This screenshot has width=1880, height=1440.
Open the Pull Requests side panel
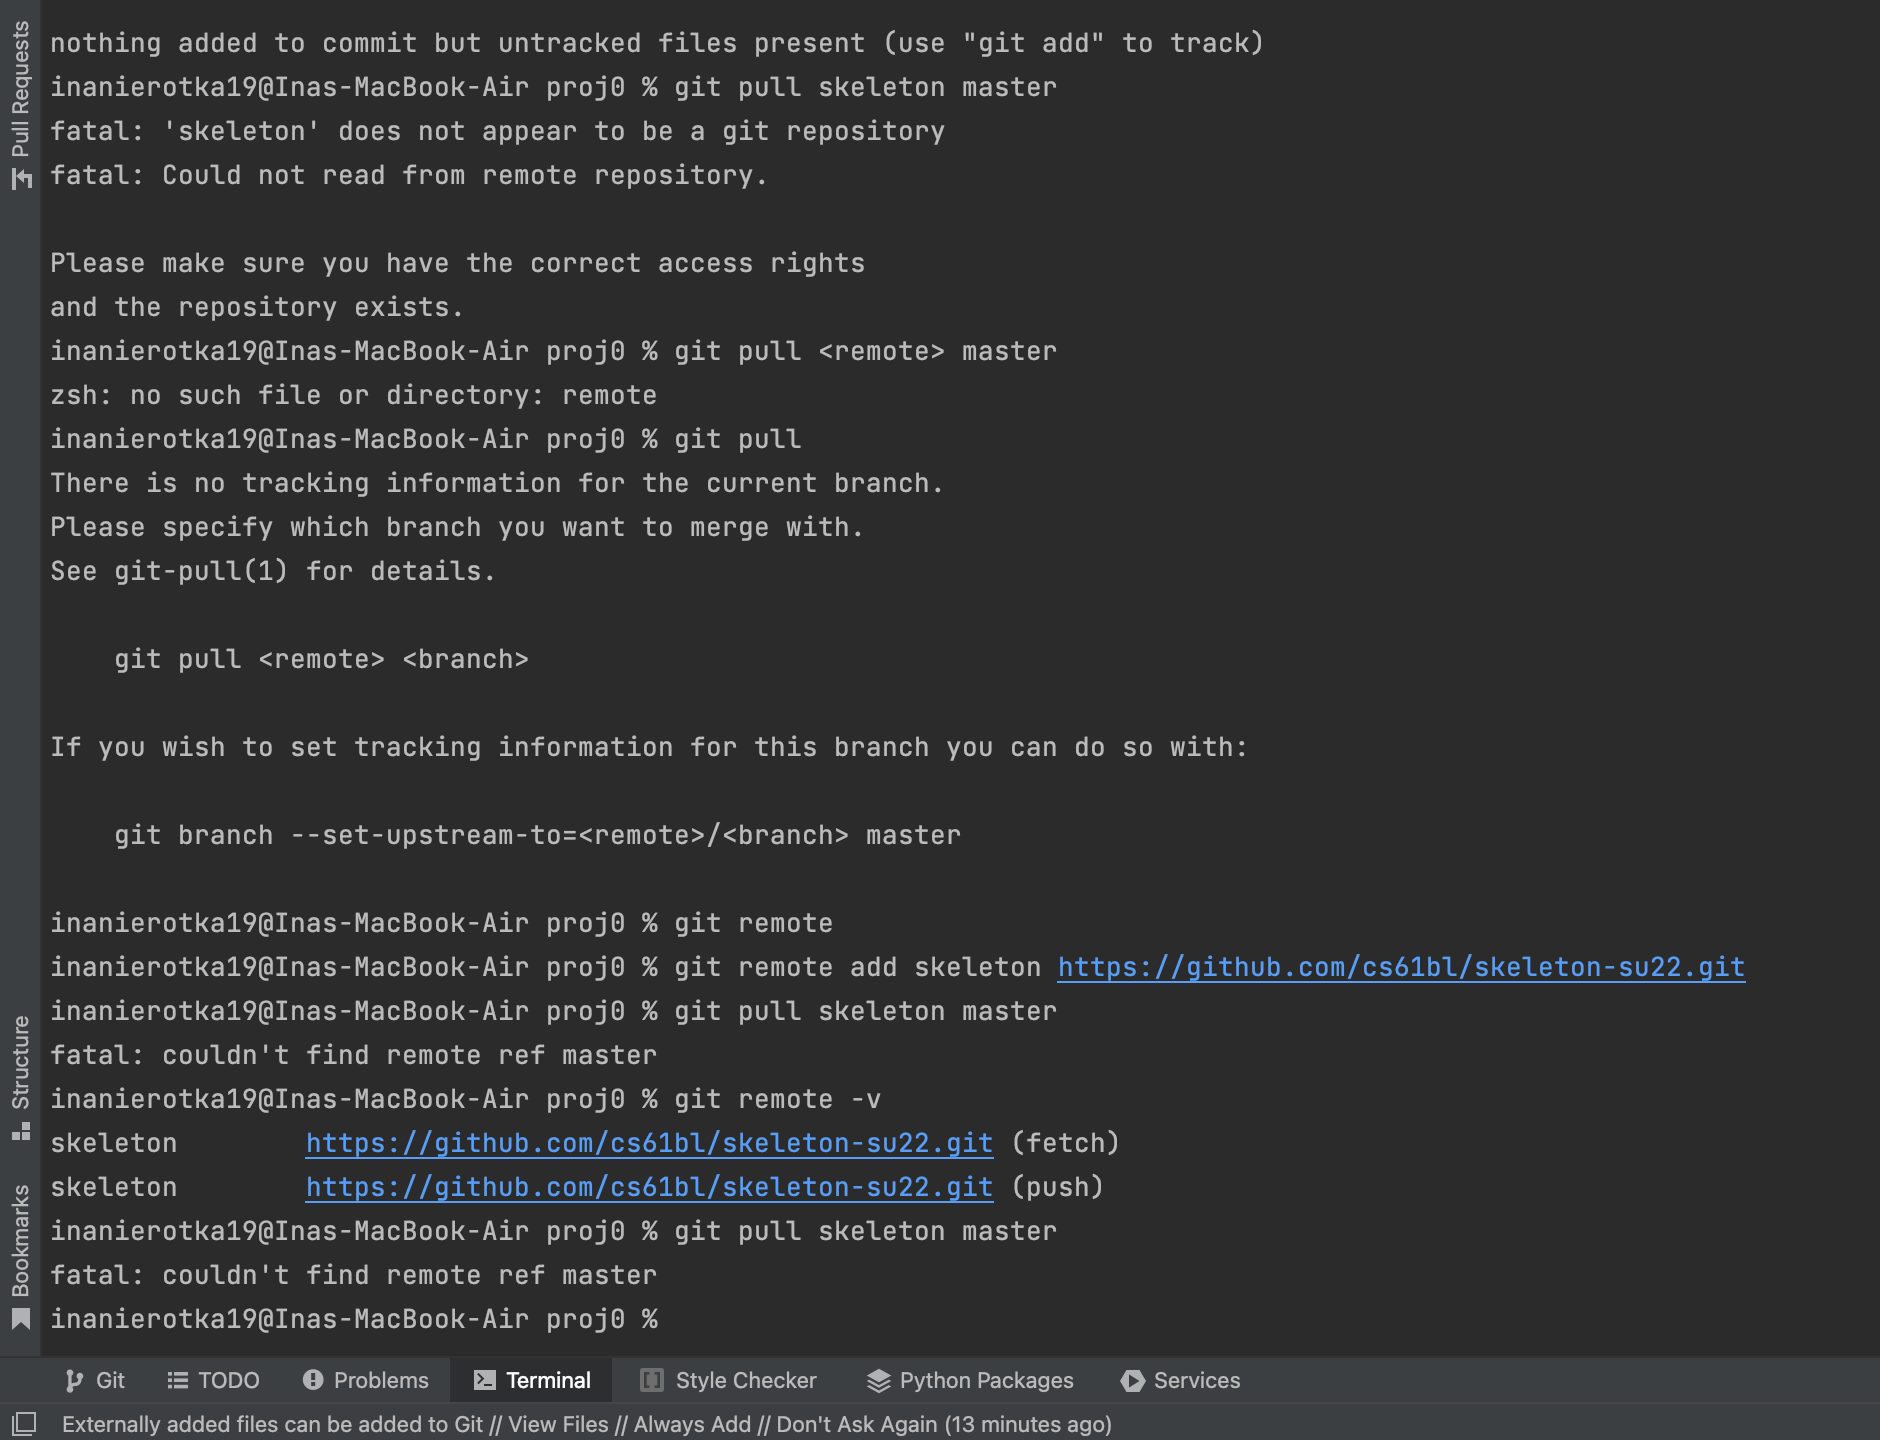point(21,90)
